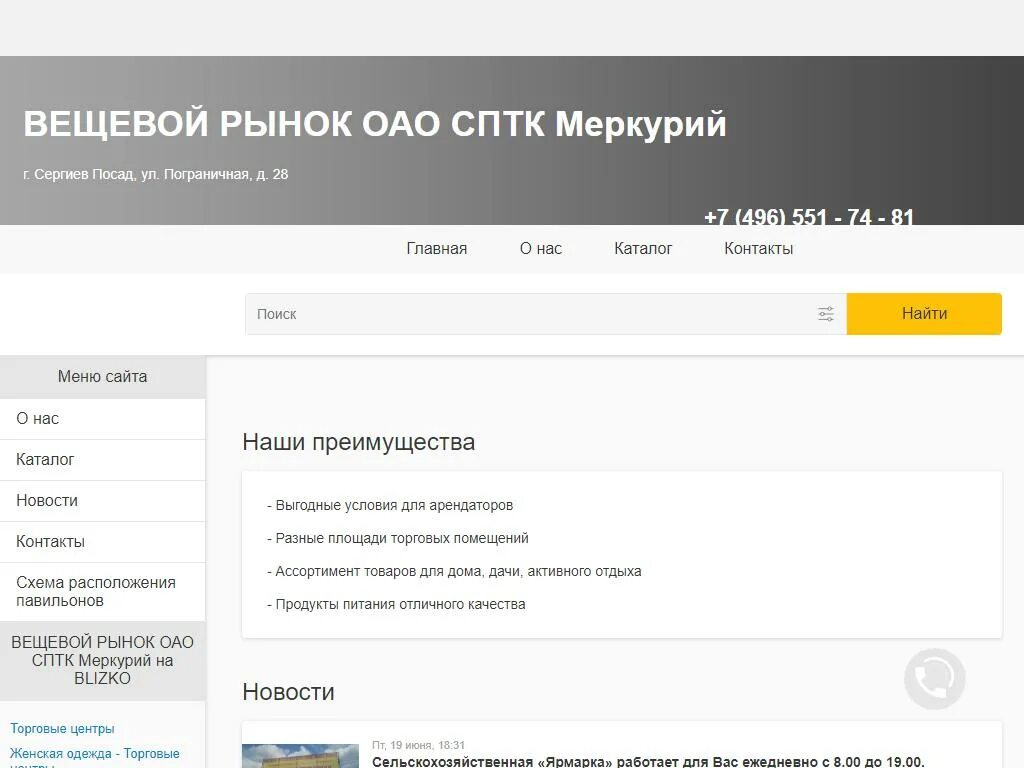The height and width of the screenshot is (768, 1024).
Task: Open Каталог in top navigation
Action: click(x=643, y=249)
